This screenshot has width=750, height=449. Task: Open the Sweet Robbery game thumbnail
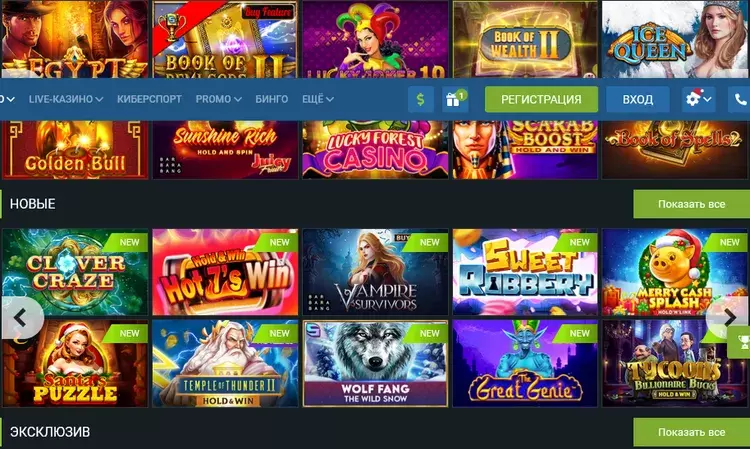click(x=525, y=272)
